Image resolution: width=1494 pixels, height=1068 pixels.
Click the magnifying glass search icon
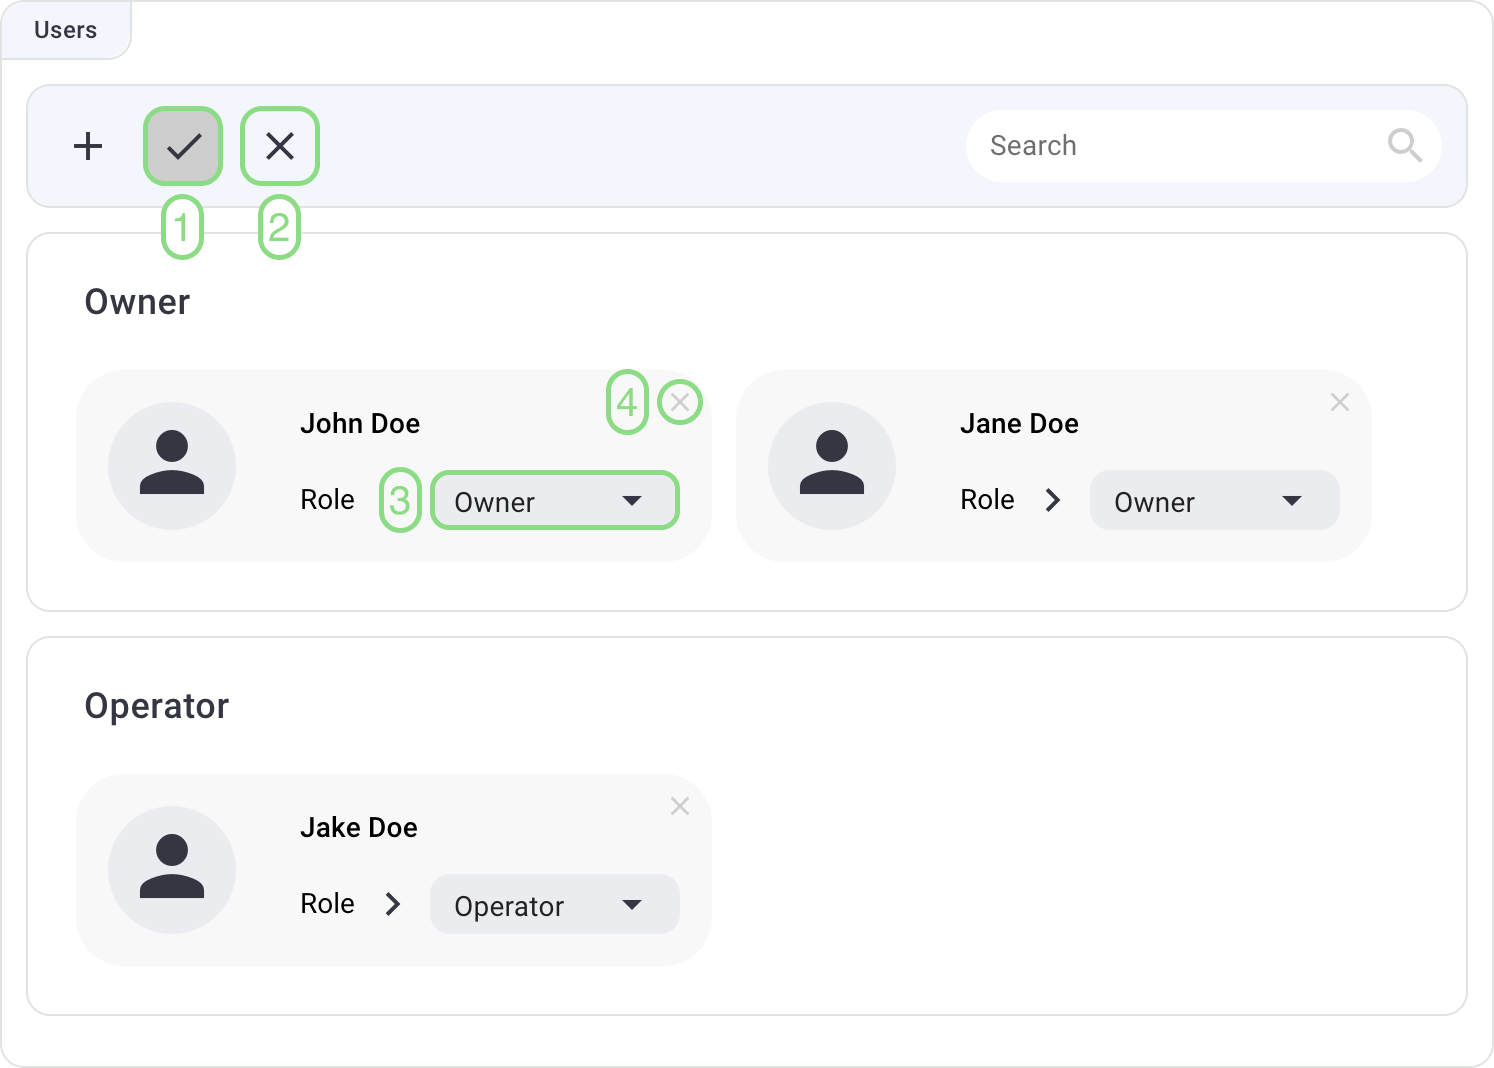point(1404,146)
